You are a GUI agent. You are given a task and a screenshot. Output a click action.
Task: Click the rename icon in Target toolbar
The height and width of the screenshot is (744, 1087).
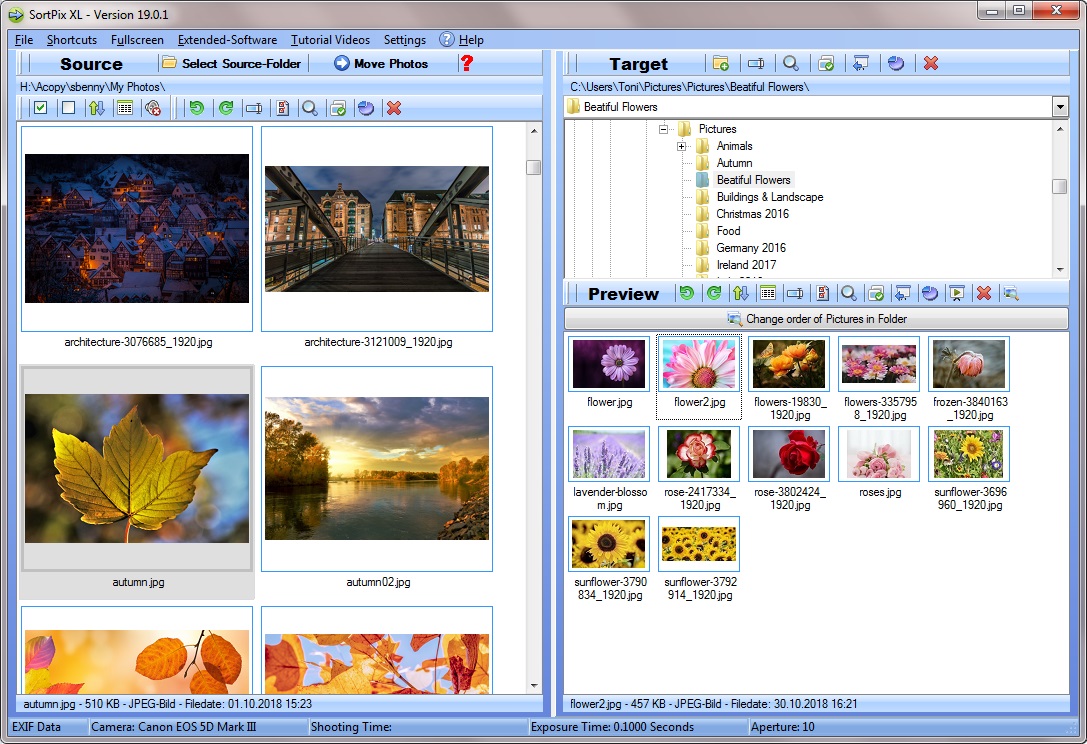[x=756, y=63]
